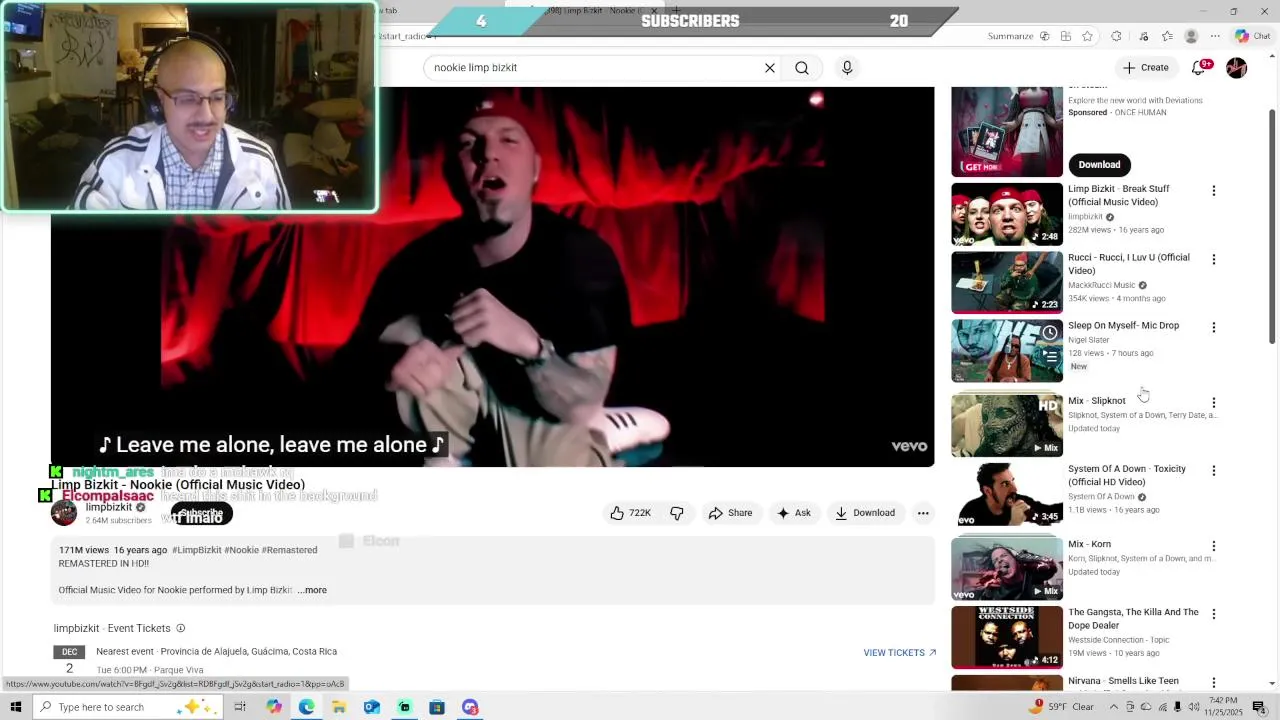The image size is (1280, 720).
Task: Open options menu for Rucci I Luv U
Action: click(1214, 259)
